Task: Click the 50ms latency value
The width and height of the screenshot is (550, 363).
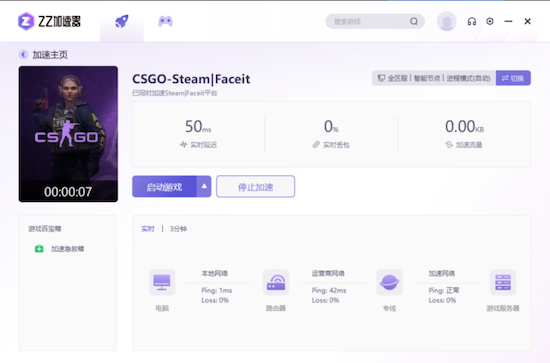Action: (x=198, y=126)
